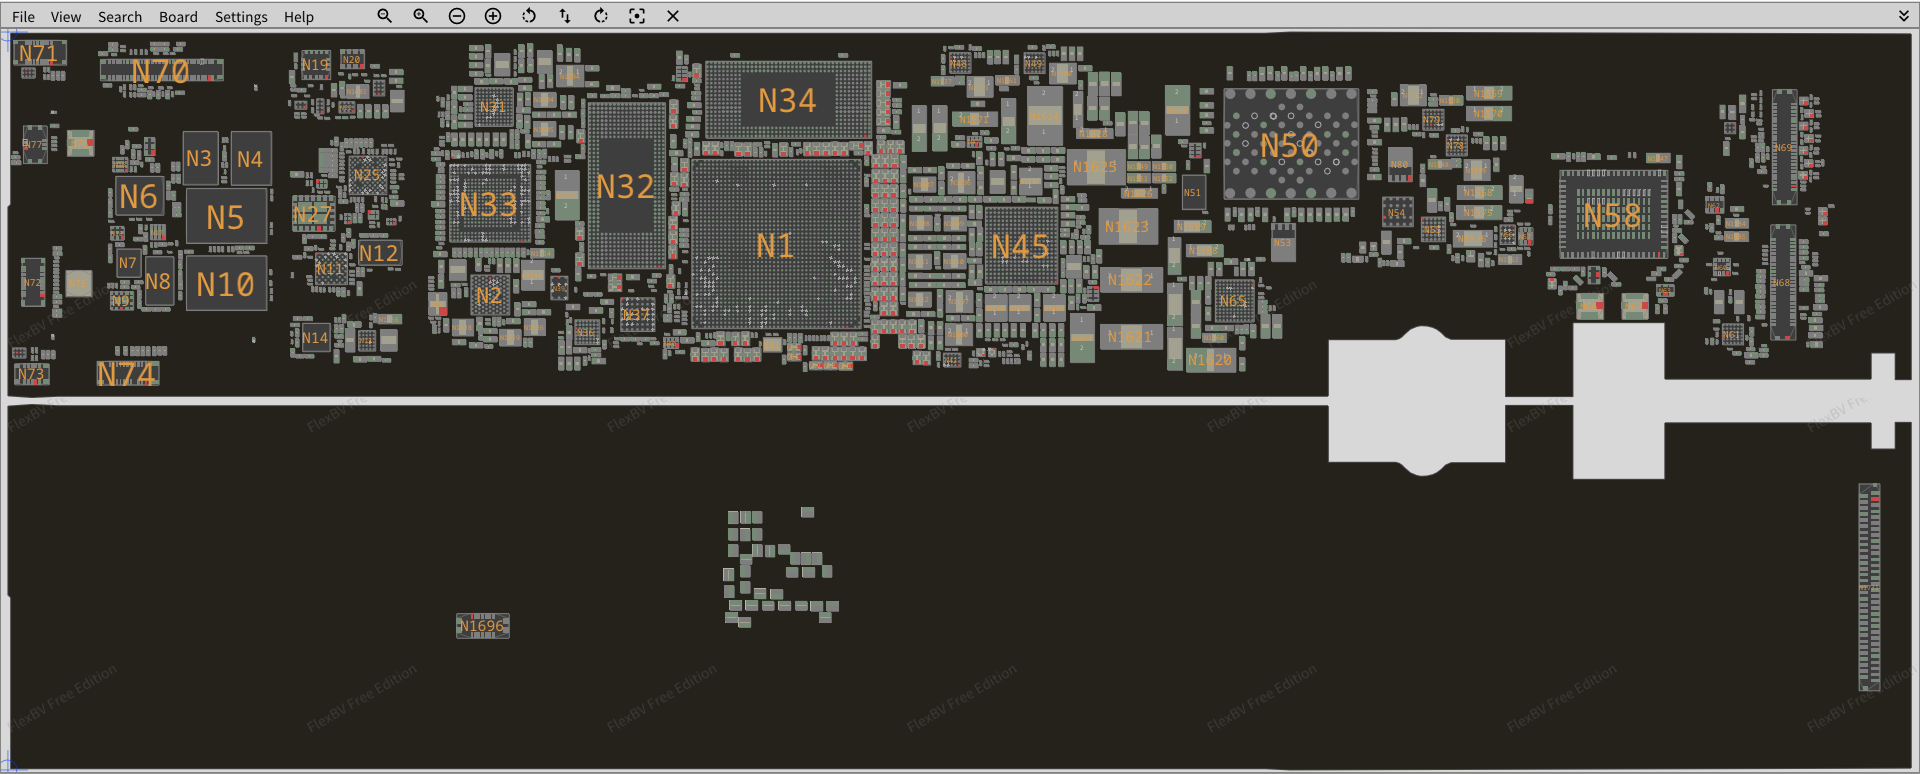Open the Search menu

[x=120, y=17]
